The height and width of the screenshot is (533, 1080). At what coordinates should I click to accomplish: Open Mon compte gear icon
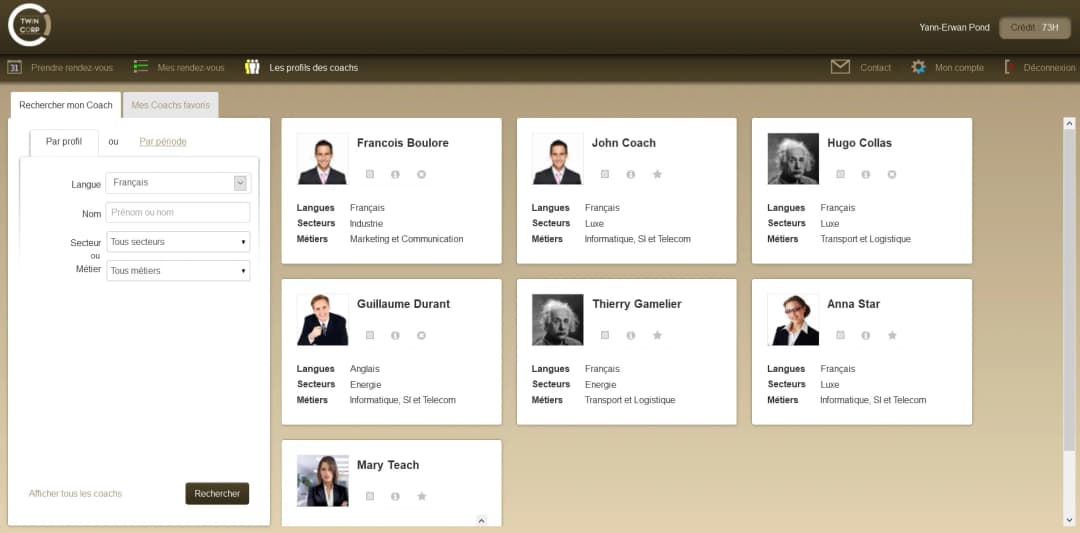pos(918,67)
